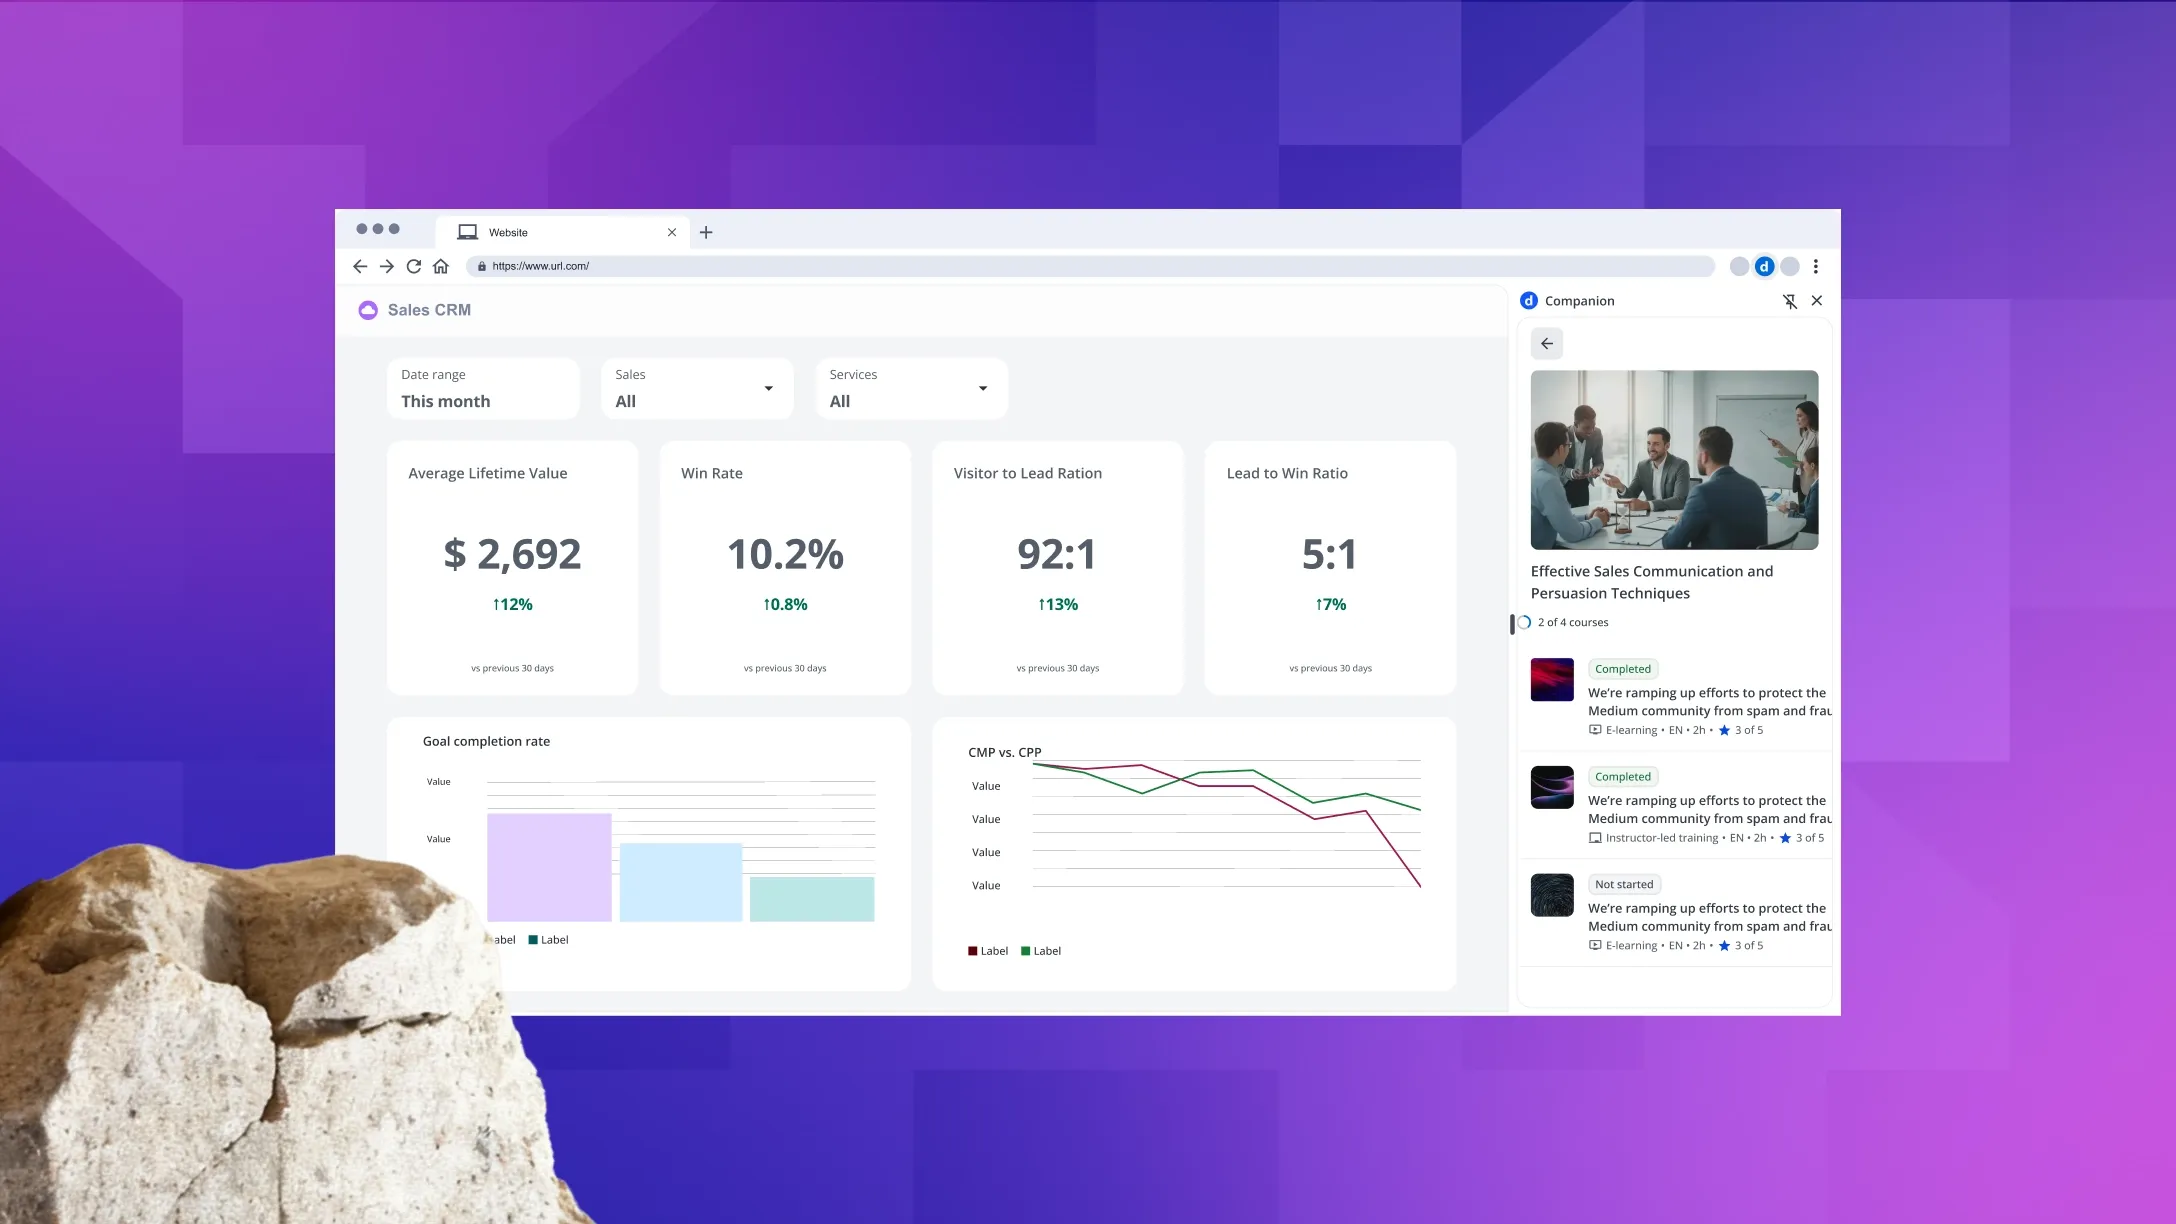Unpin the Companion panel
The image size is (2176, 1224).
coord(1790,301)
